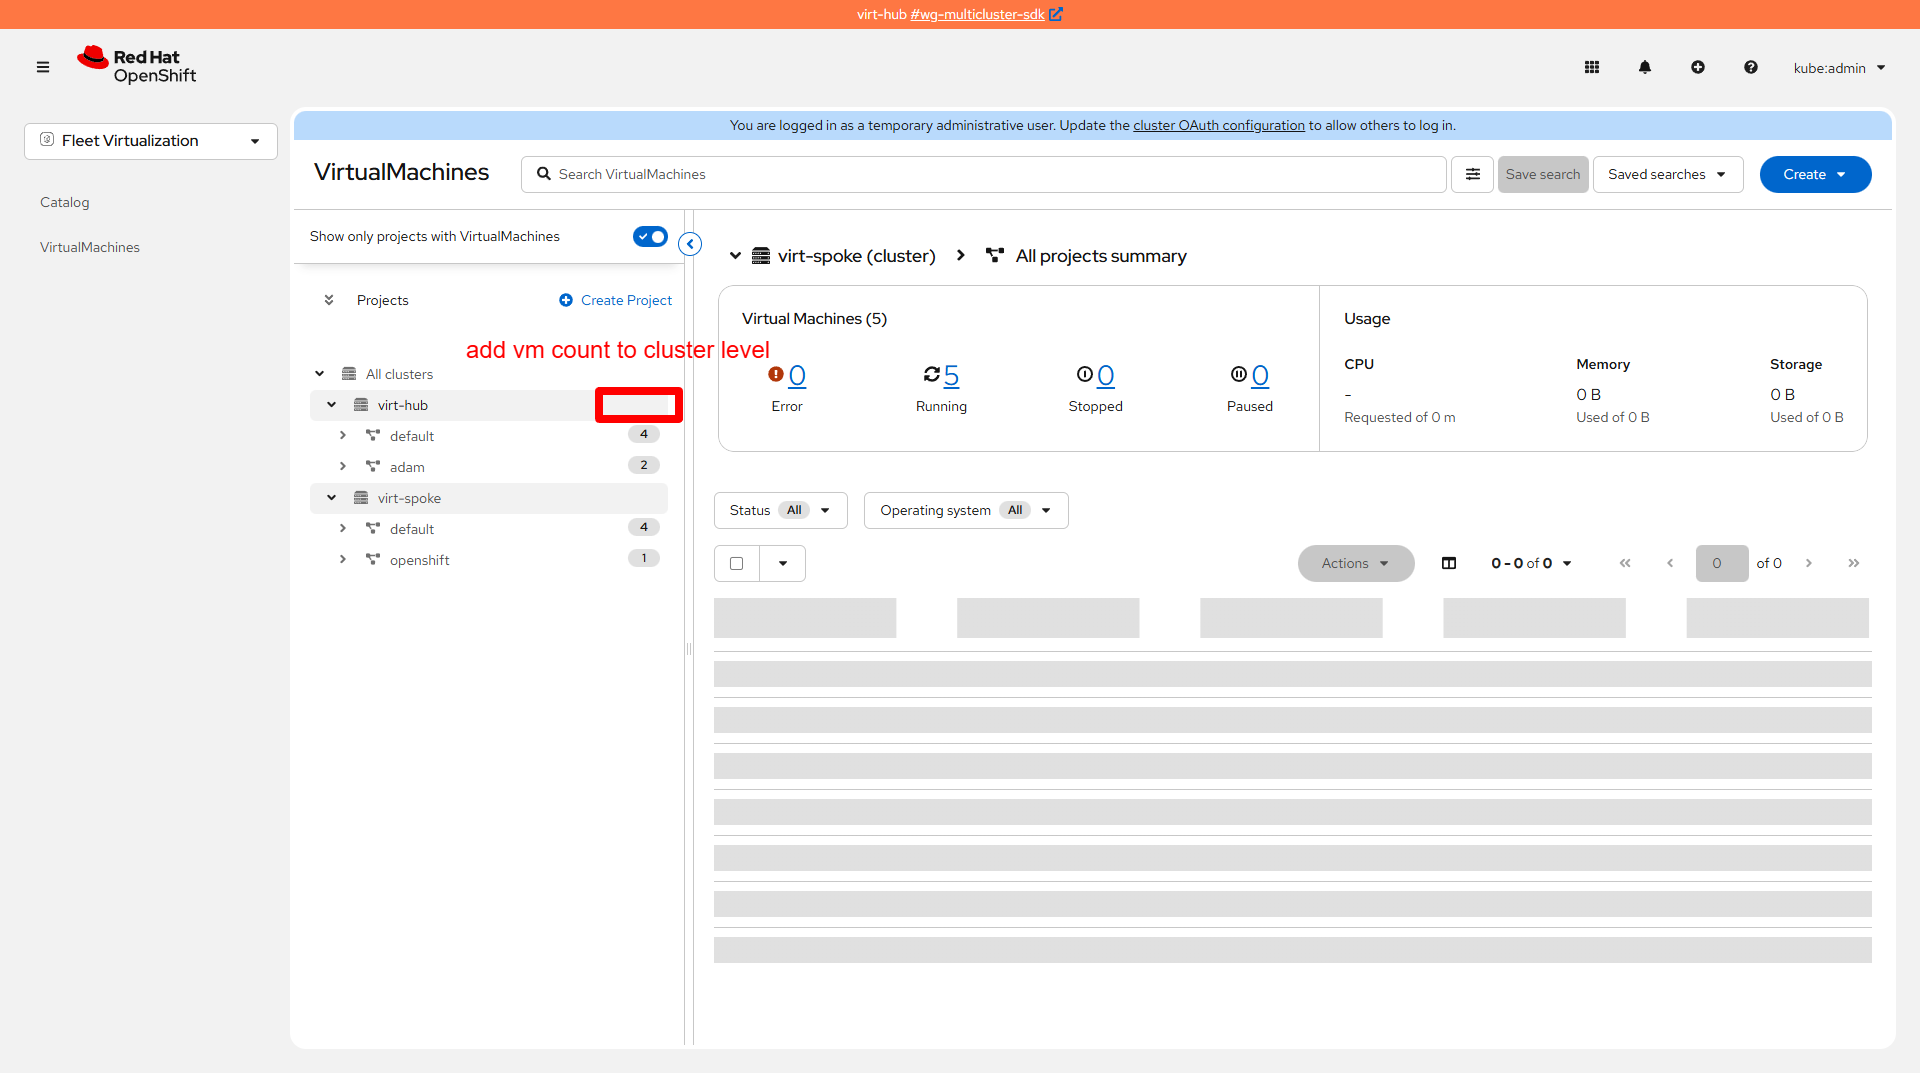Viewport: 1920px width, 1073px height.
Task: Click the Error status count
Action: (797, 375)
